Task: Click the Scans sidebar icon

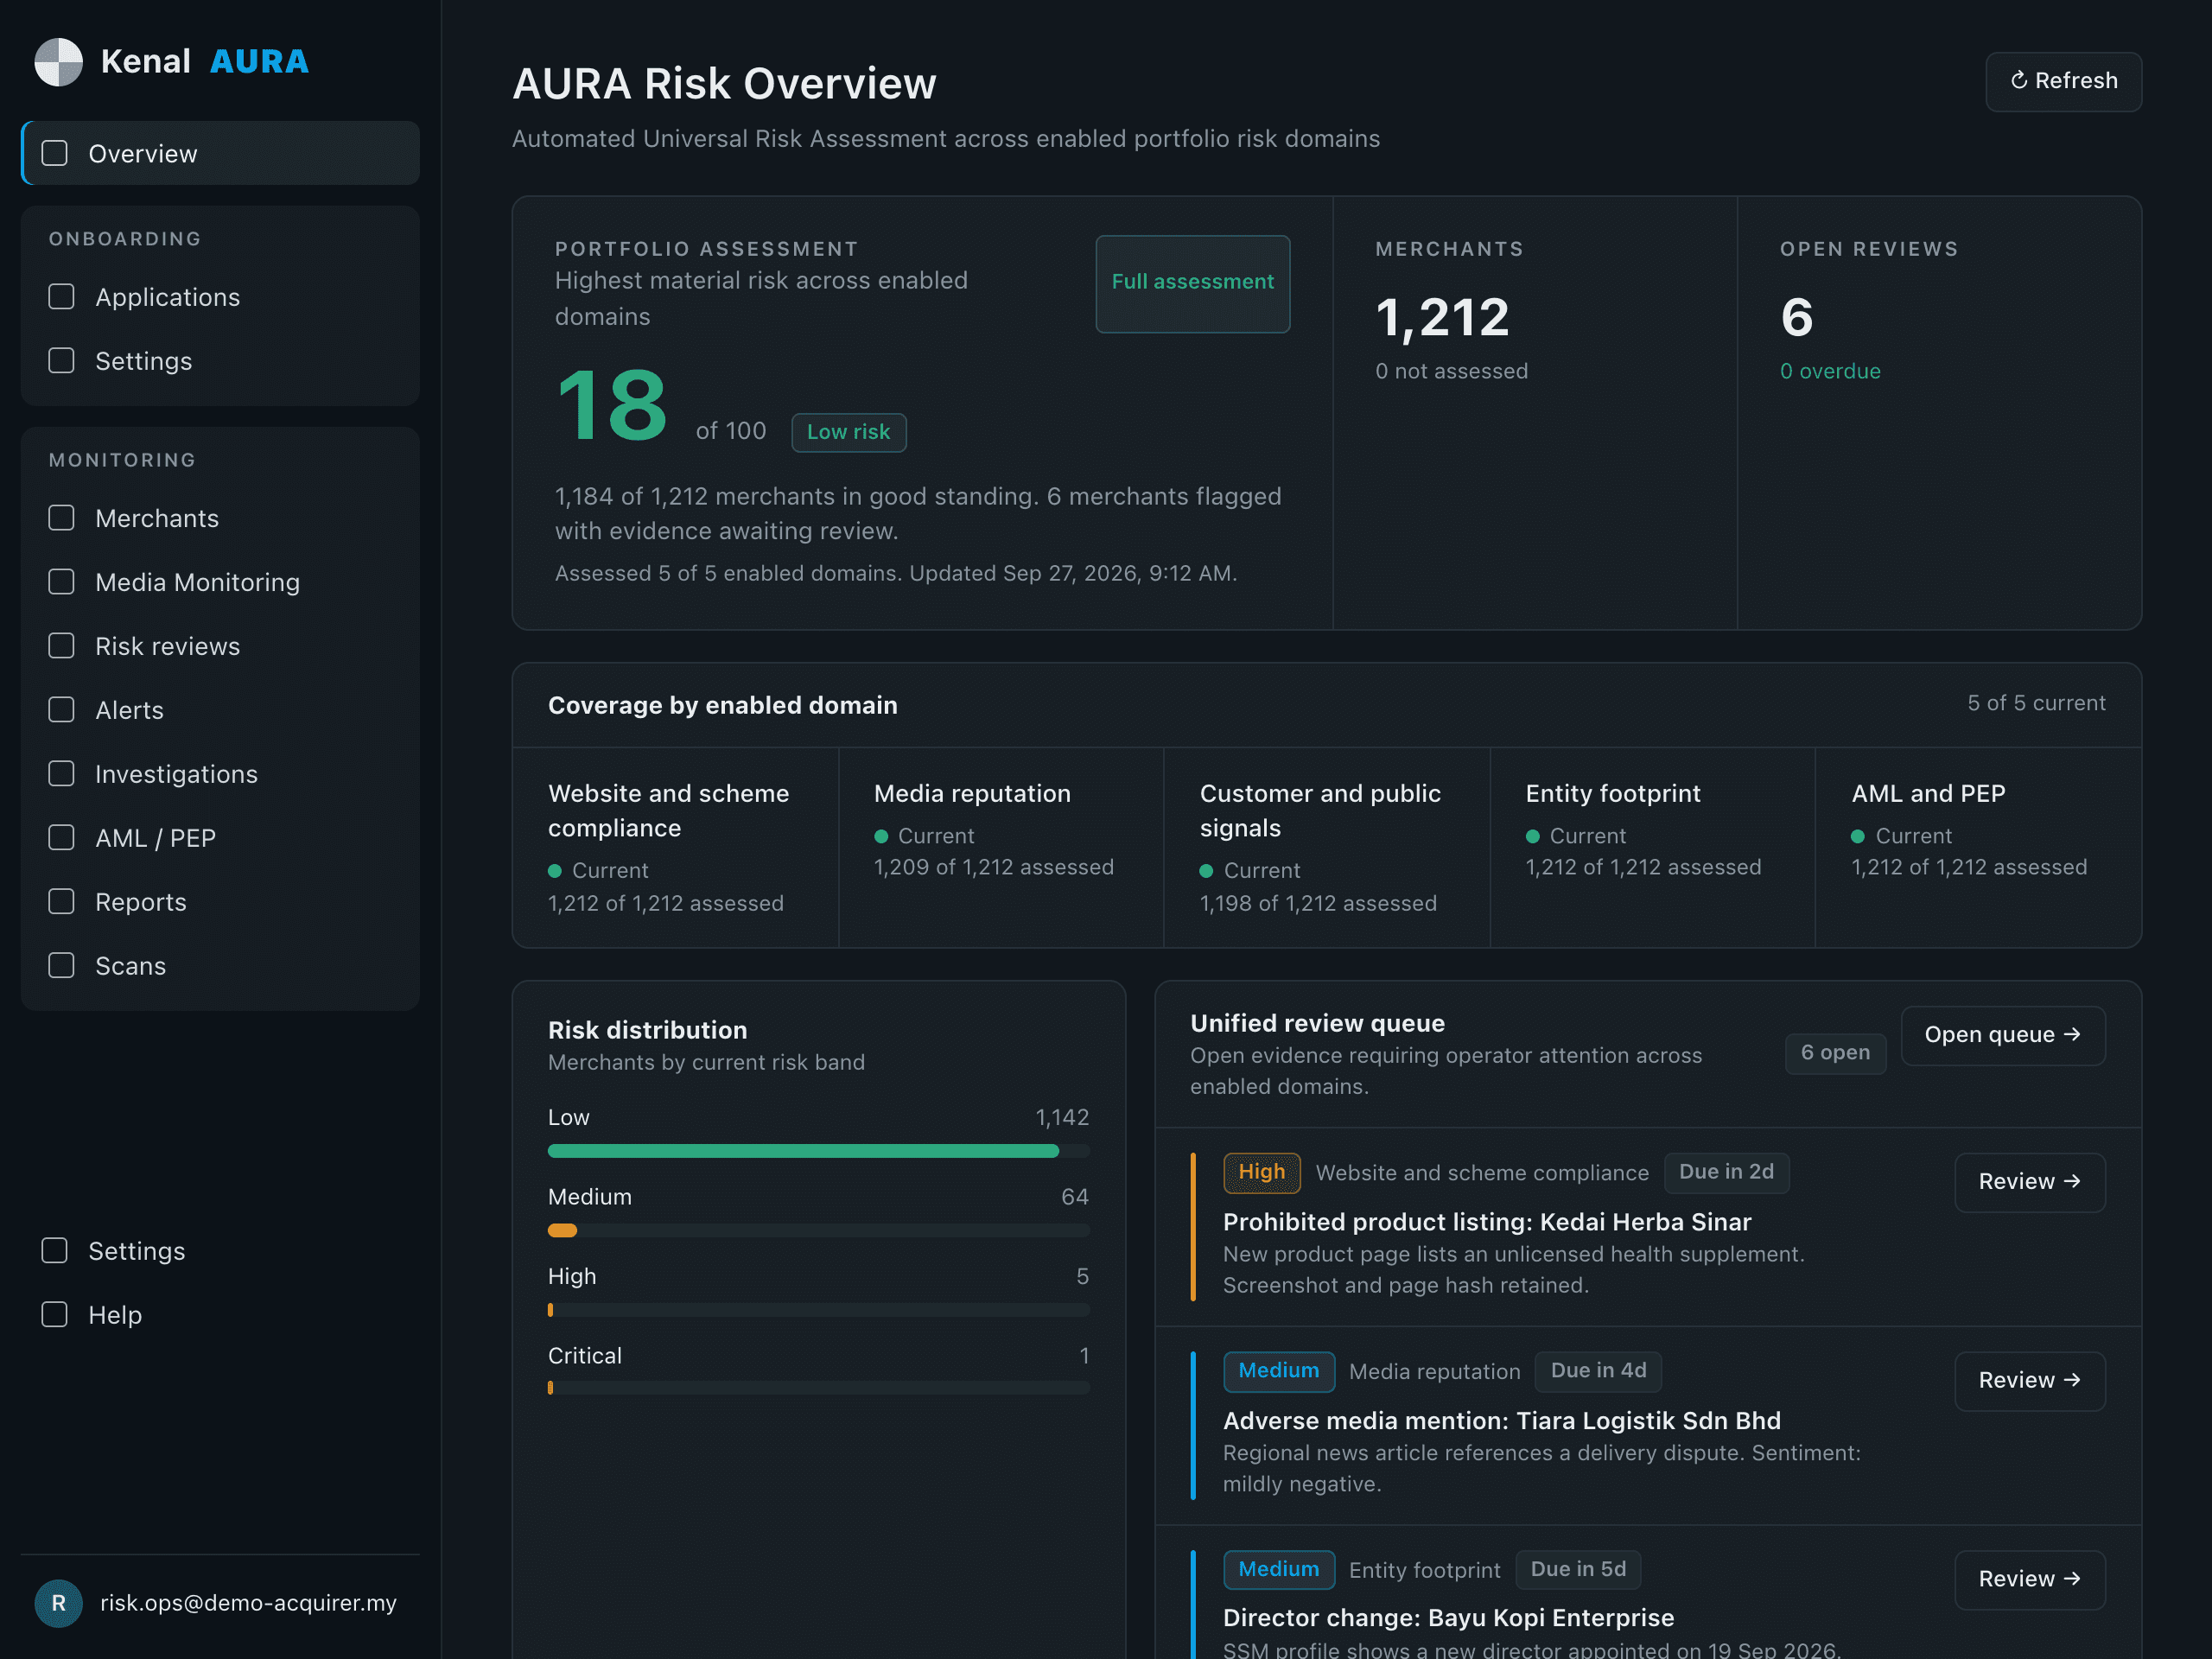Action: coord(62,966)
